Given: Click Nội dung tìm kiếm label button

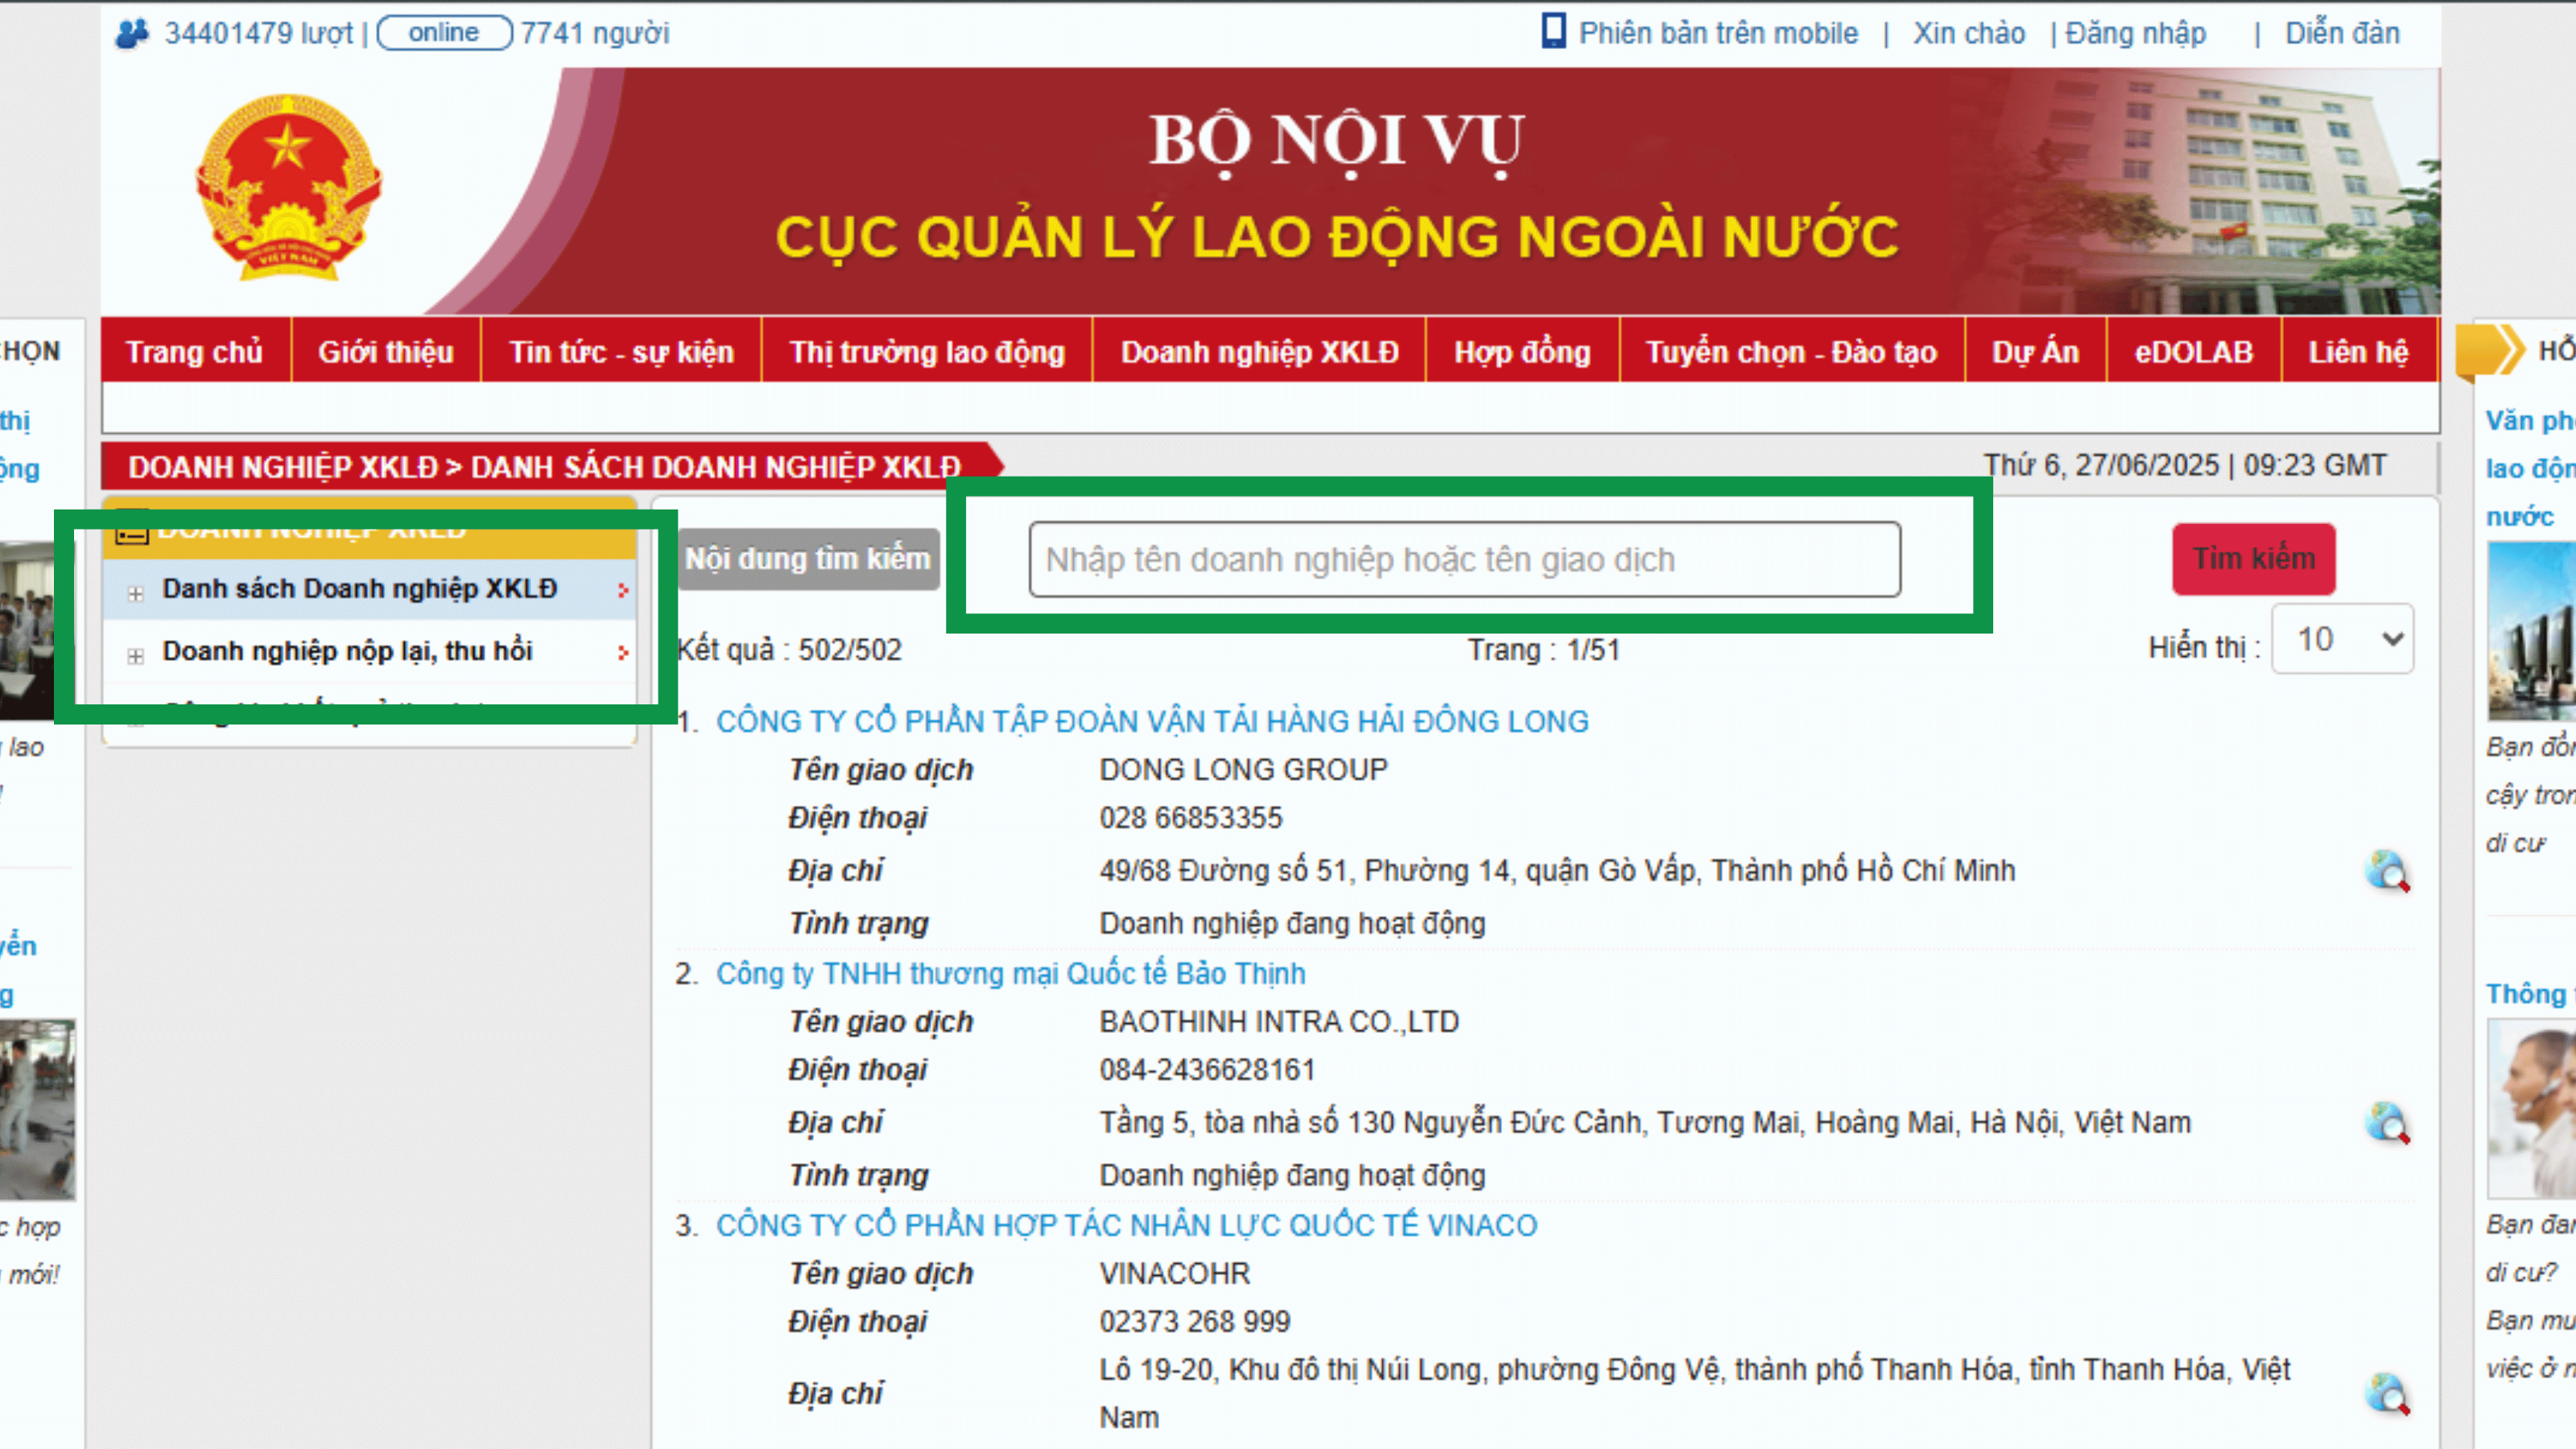Looking at the screenshot, I should point(808,559).
